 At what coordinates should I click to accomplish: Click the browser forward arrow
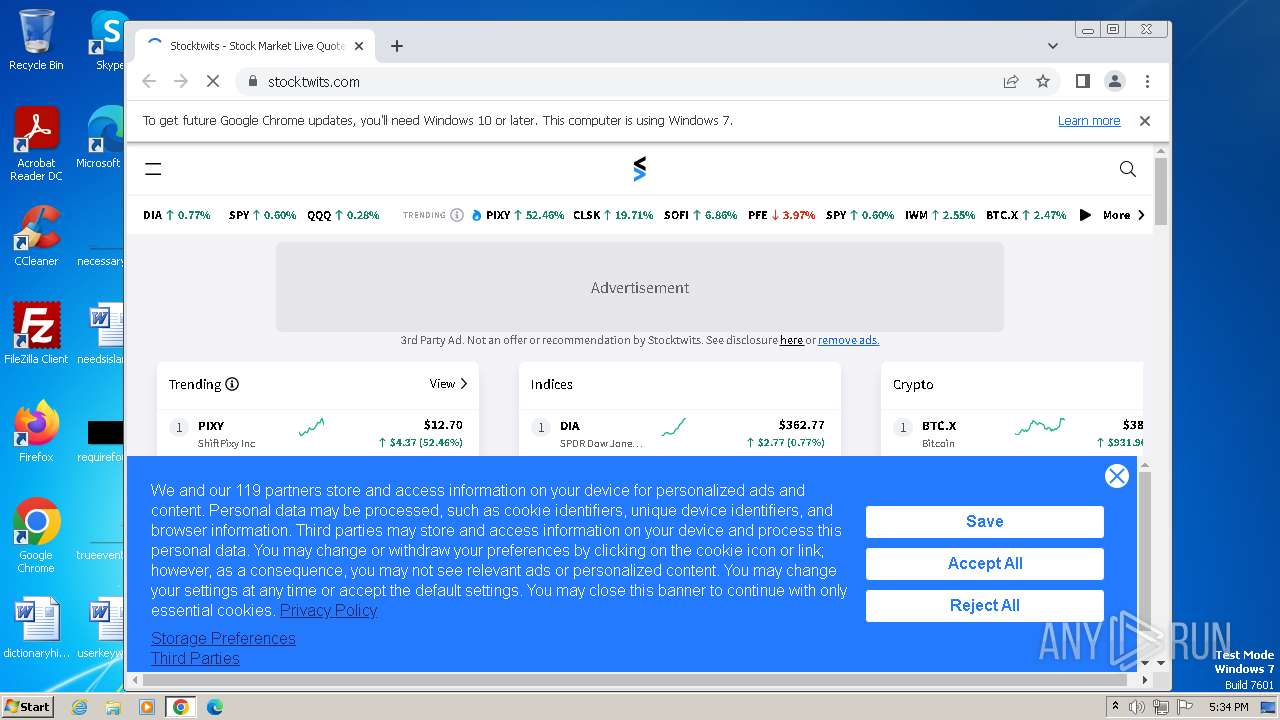[x=181, y=82]
